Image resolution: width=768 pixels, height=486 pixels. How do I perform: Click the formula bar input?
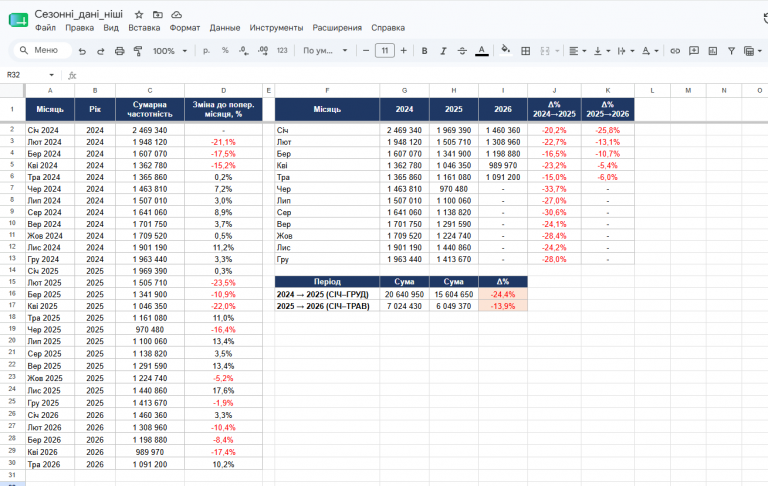421,75
